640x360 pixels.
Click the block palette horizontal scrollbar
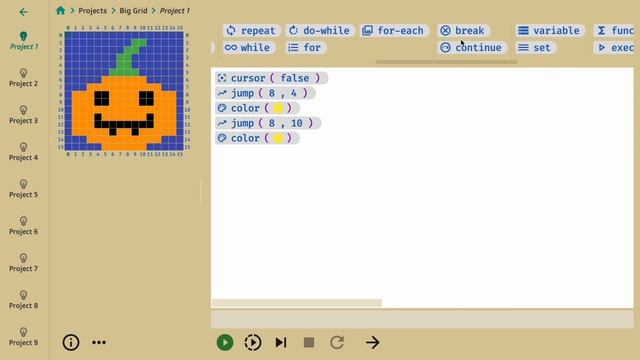coord(446,62)
